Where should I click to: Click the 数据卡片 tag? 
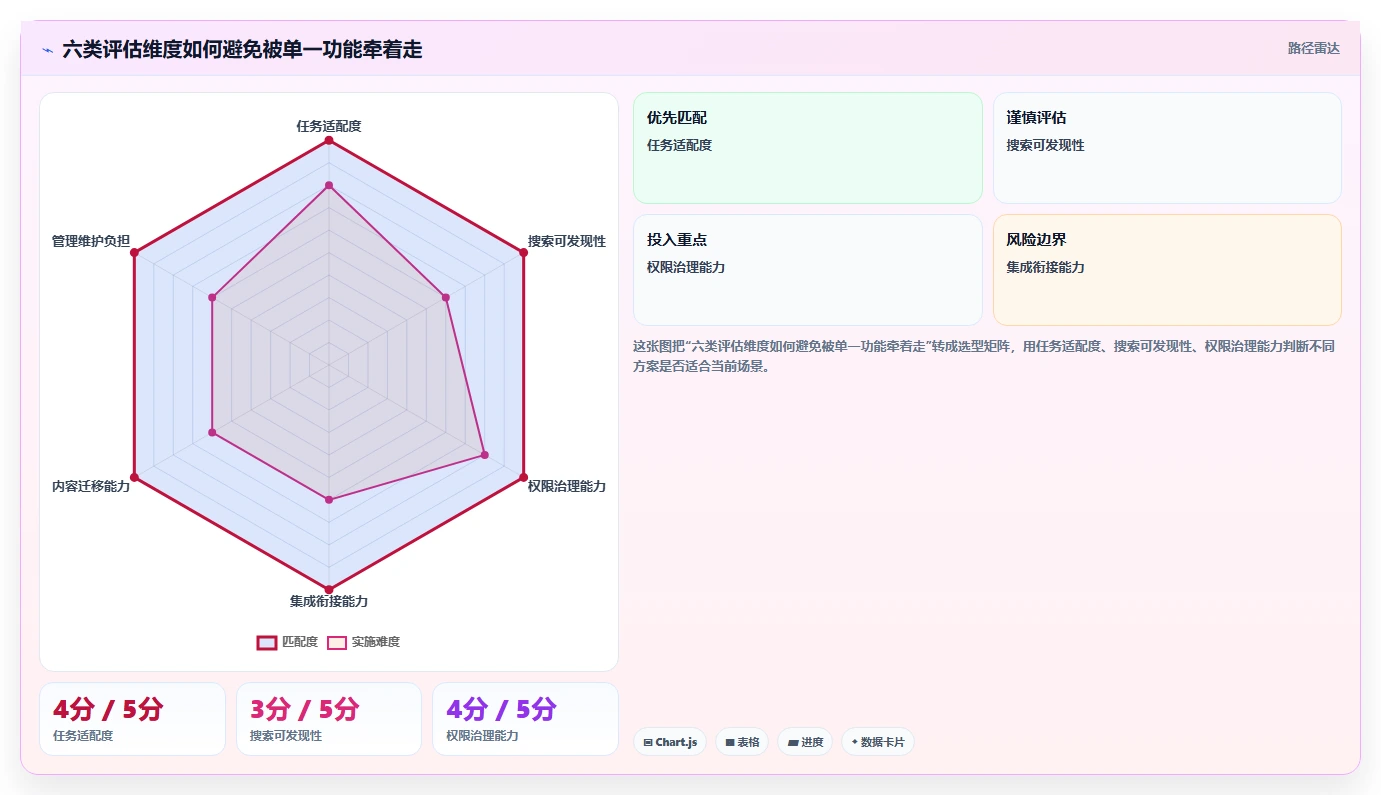pyautogui.click(x=878, y=742)
